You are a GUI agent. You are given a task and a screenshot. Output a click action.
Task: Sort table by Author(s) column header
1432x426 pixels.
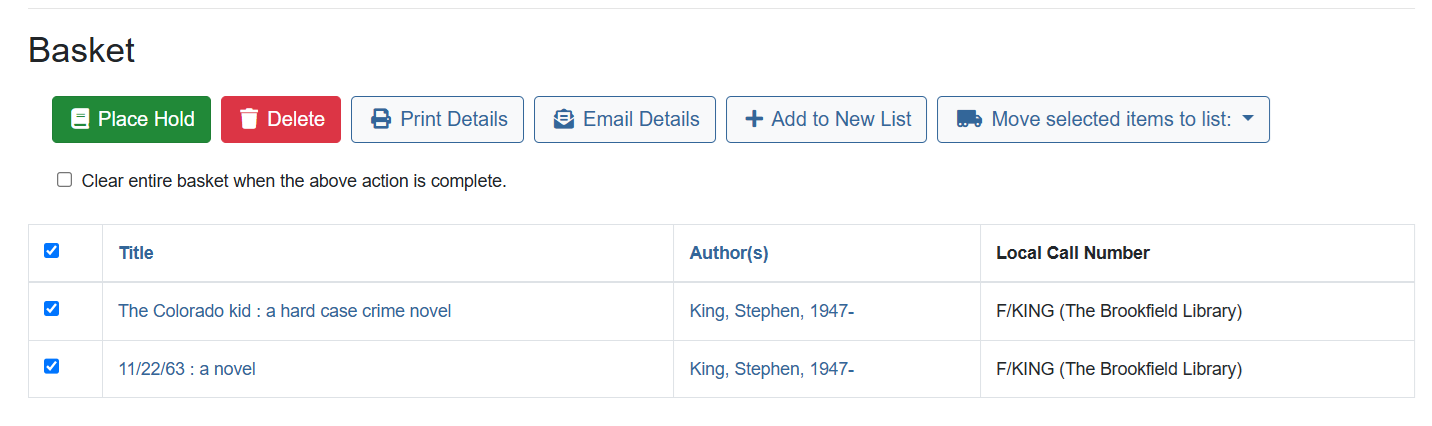tap(728, 253)
